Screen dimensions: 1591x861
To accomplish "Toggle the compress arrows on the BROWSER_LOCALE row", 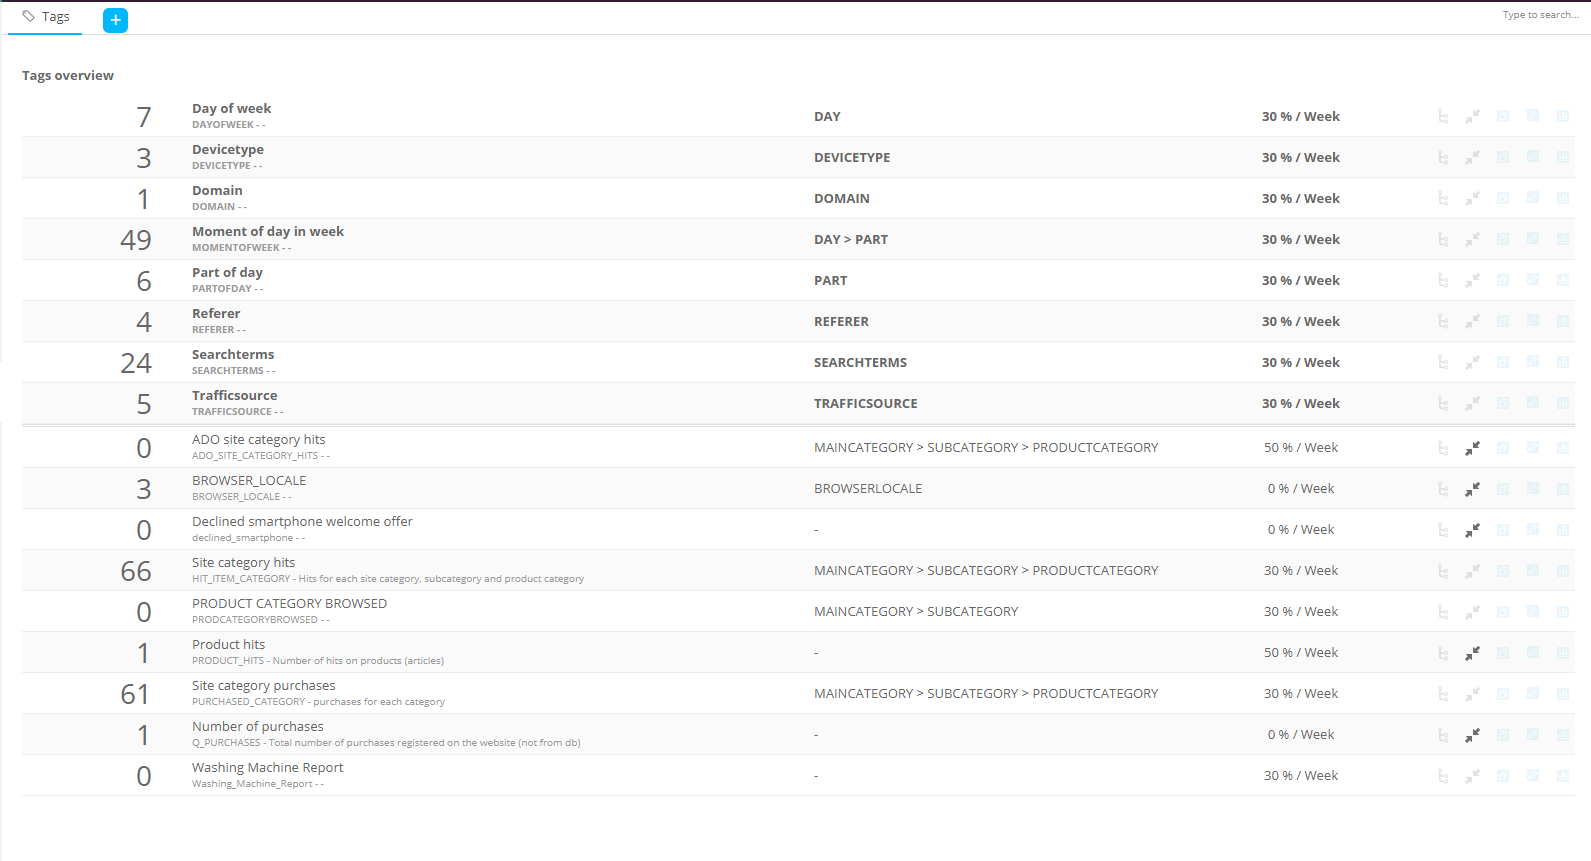I will click(1472, 489).
